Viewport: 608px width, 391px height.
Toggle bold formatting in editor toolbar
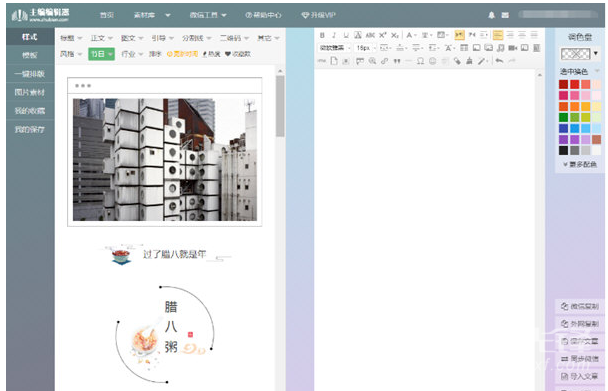tap(322, 35)
